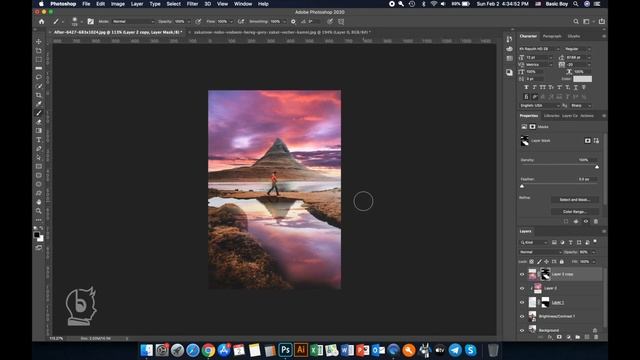Click the foreground color swatch
Viewport: 640px width, 360px height.
click(37, 235)
